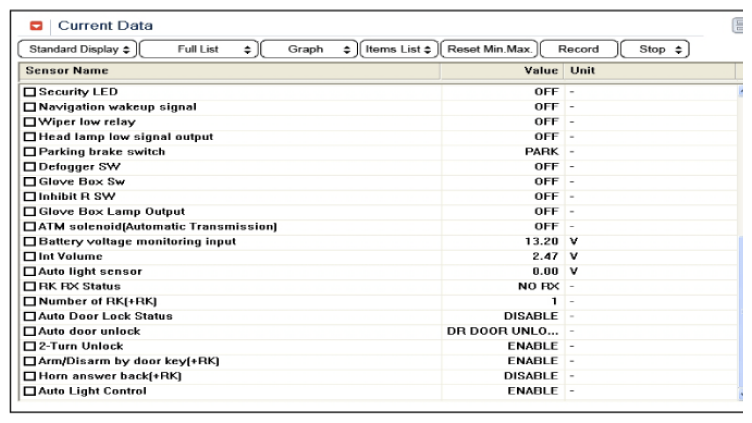
Task: Select the Security LED row label
Action: coord(78,92)
